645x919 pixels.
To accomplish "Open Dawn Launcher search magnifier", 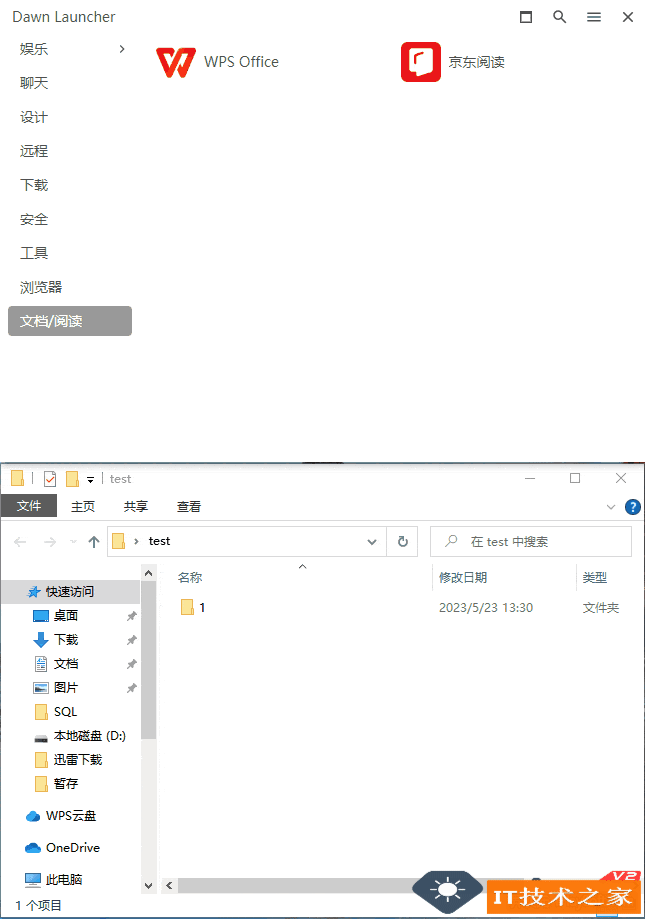I will [559, 17].
